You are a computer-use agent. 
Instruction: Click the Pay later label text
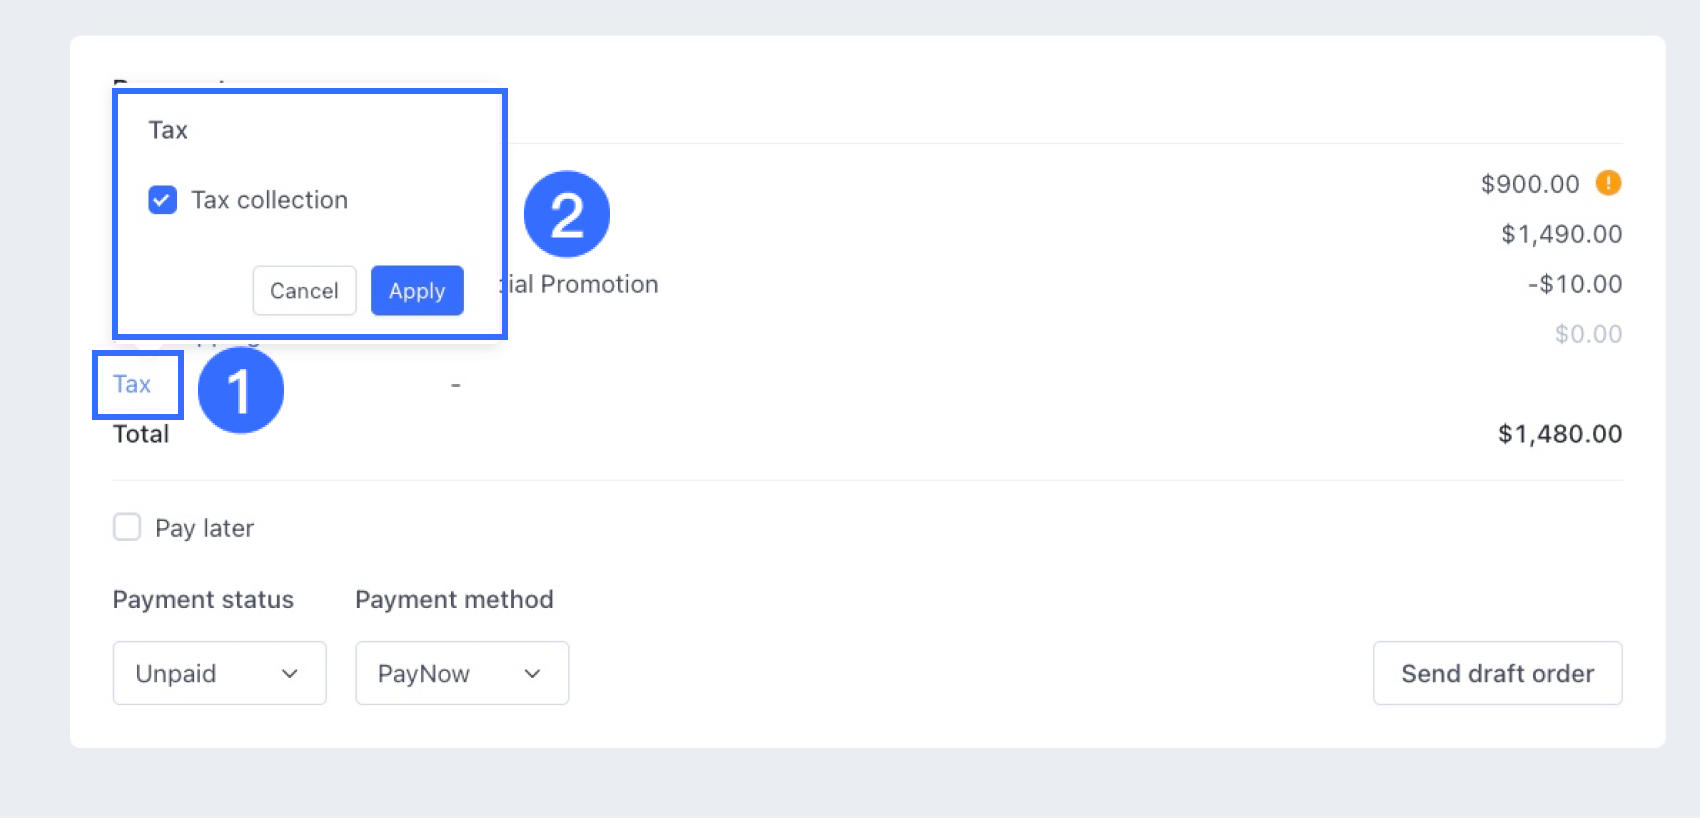(204, 528)
